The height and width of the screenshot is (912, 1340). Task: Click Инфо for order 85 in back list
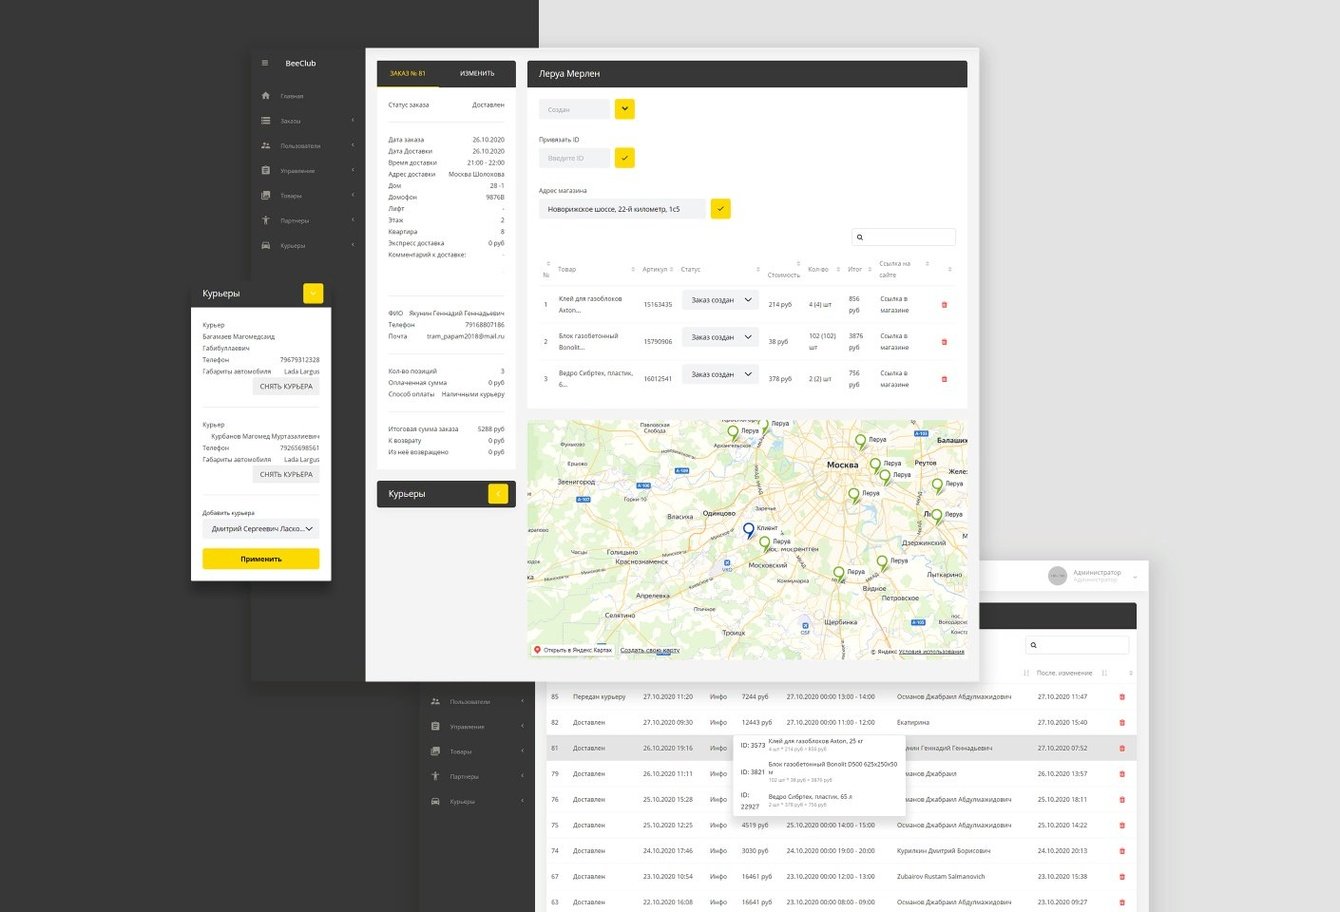tap(718, 697)
